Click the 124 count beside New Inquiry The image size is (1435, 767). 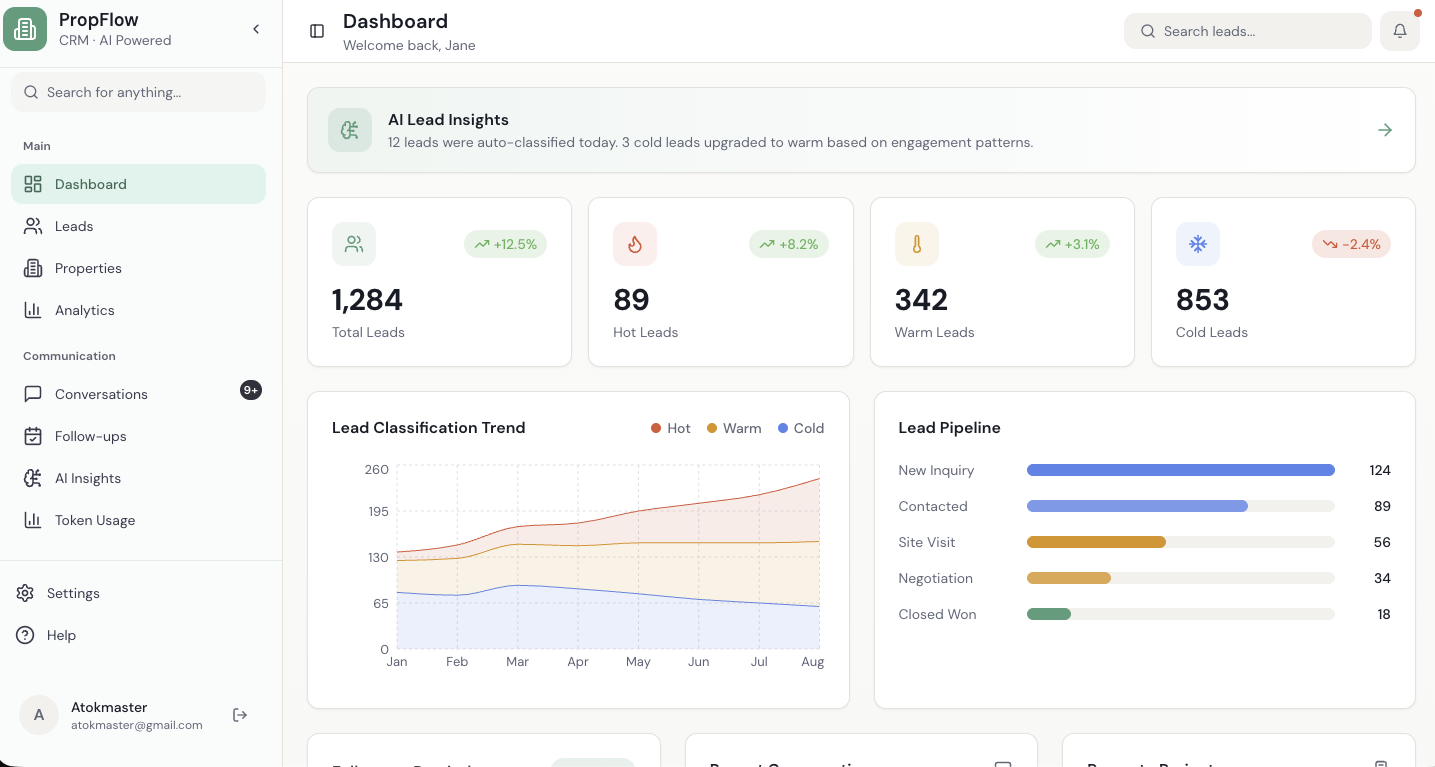(1380, 470)
